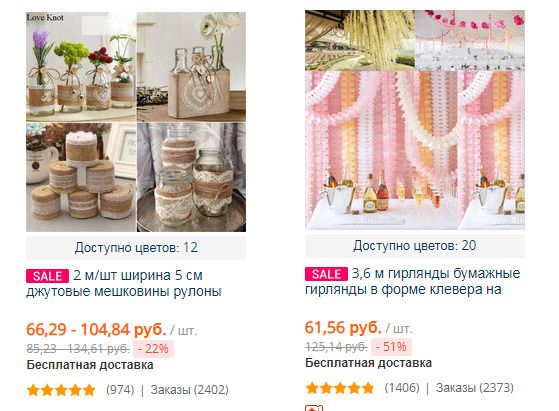Click the 'Love Knot' watermark on burlap image
Screen dimensions: 559x411
[x=45, y=17]
